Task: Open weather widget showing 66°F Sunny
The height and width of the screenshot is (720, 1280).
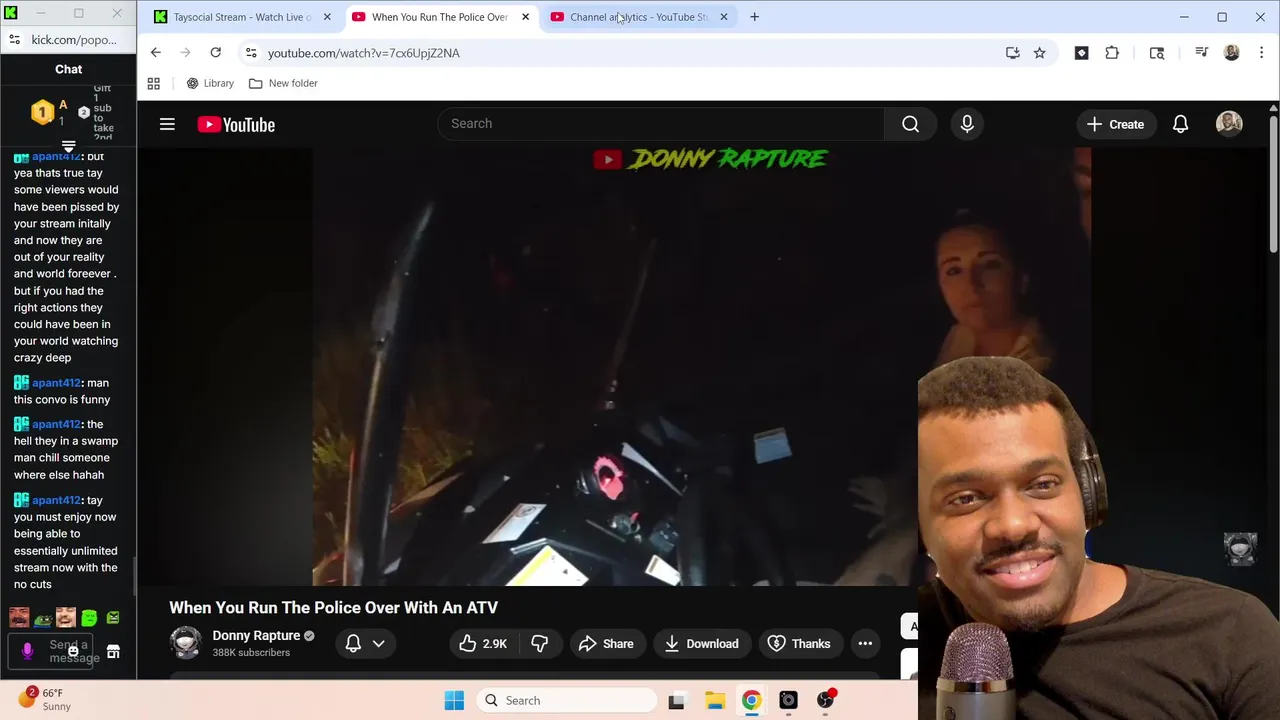Action: 45,699
